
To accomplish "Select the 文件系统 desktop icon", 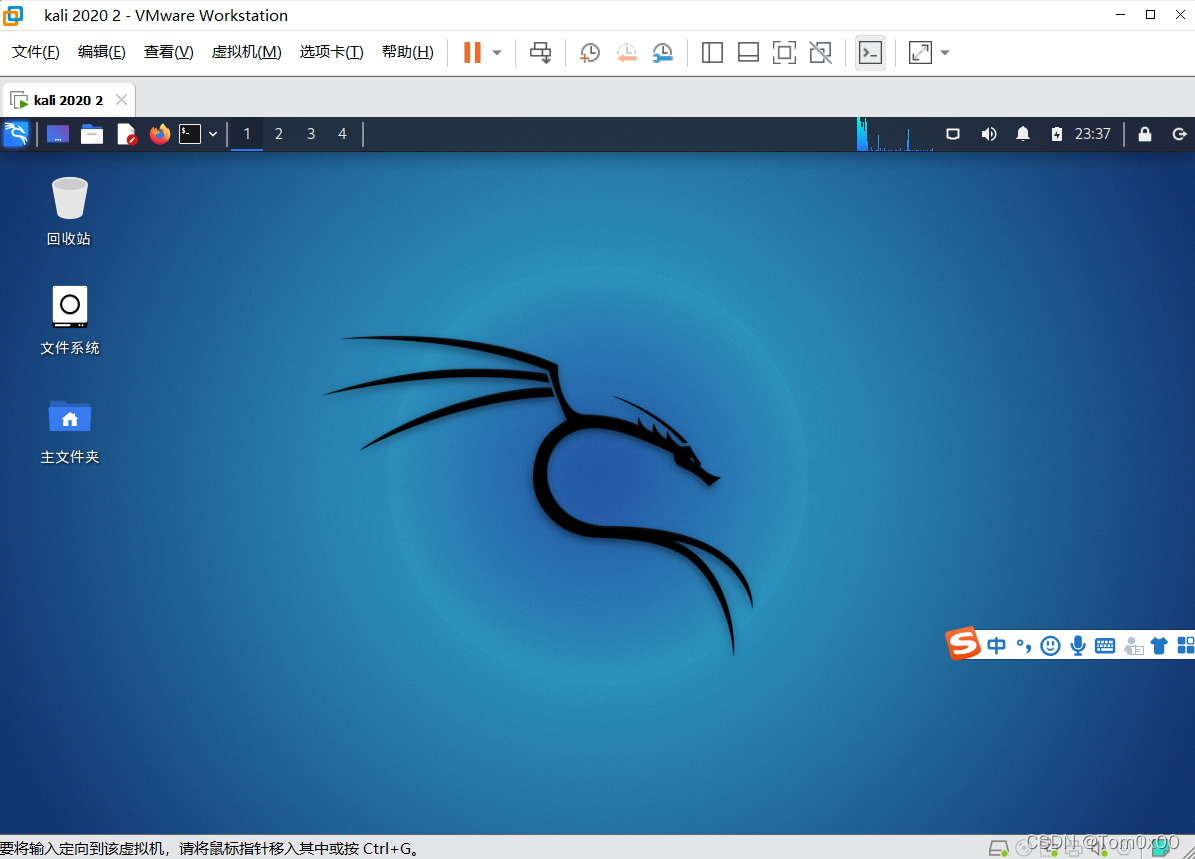I will point(69,321).
